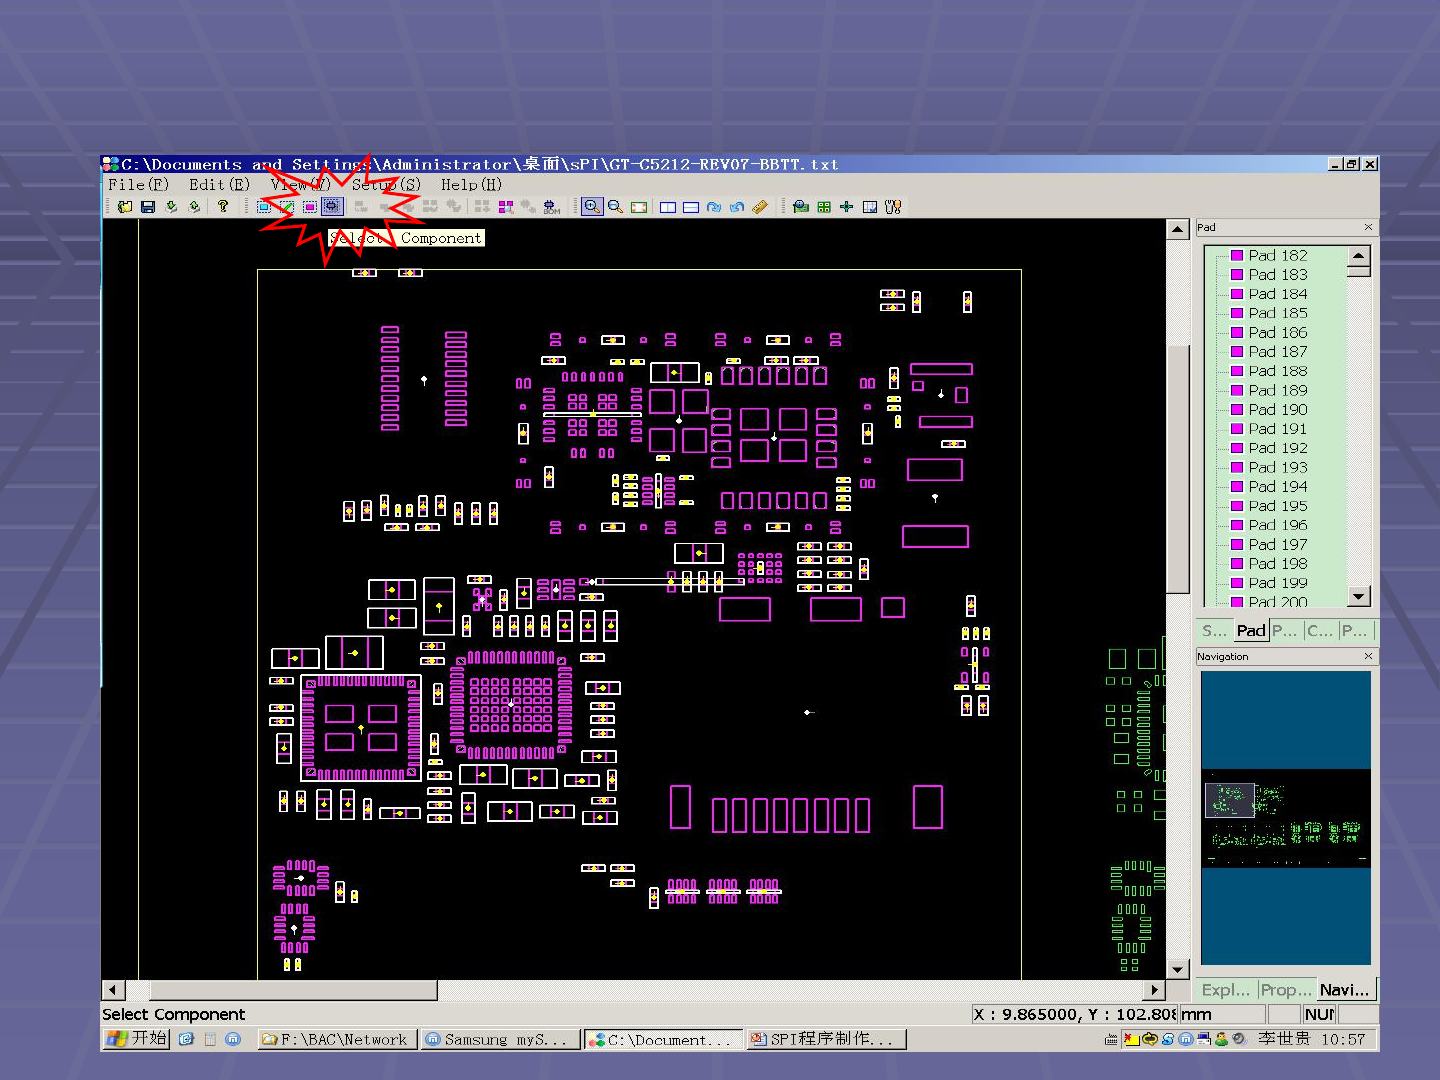The height and width of the screenshot is (1080, 1440).
Task: Toggle the Select Component toolbar button
Action: (x=333, y=207)
